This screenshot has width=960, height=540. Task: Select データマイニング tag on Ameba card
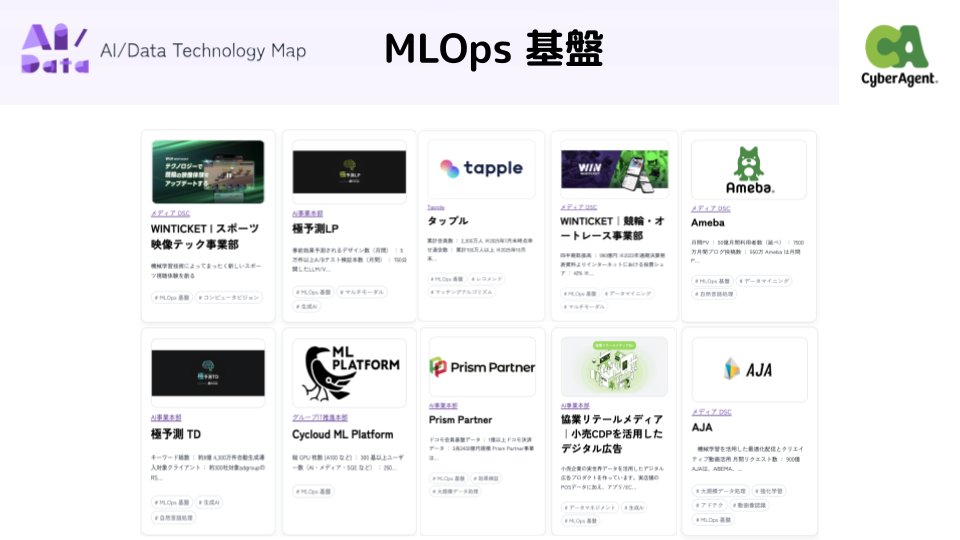tap(764, 281)
